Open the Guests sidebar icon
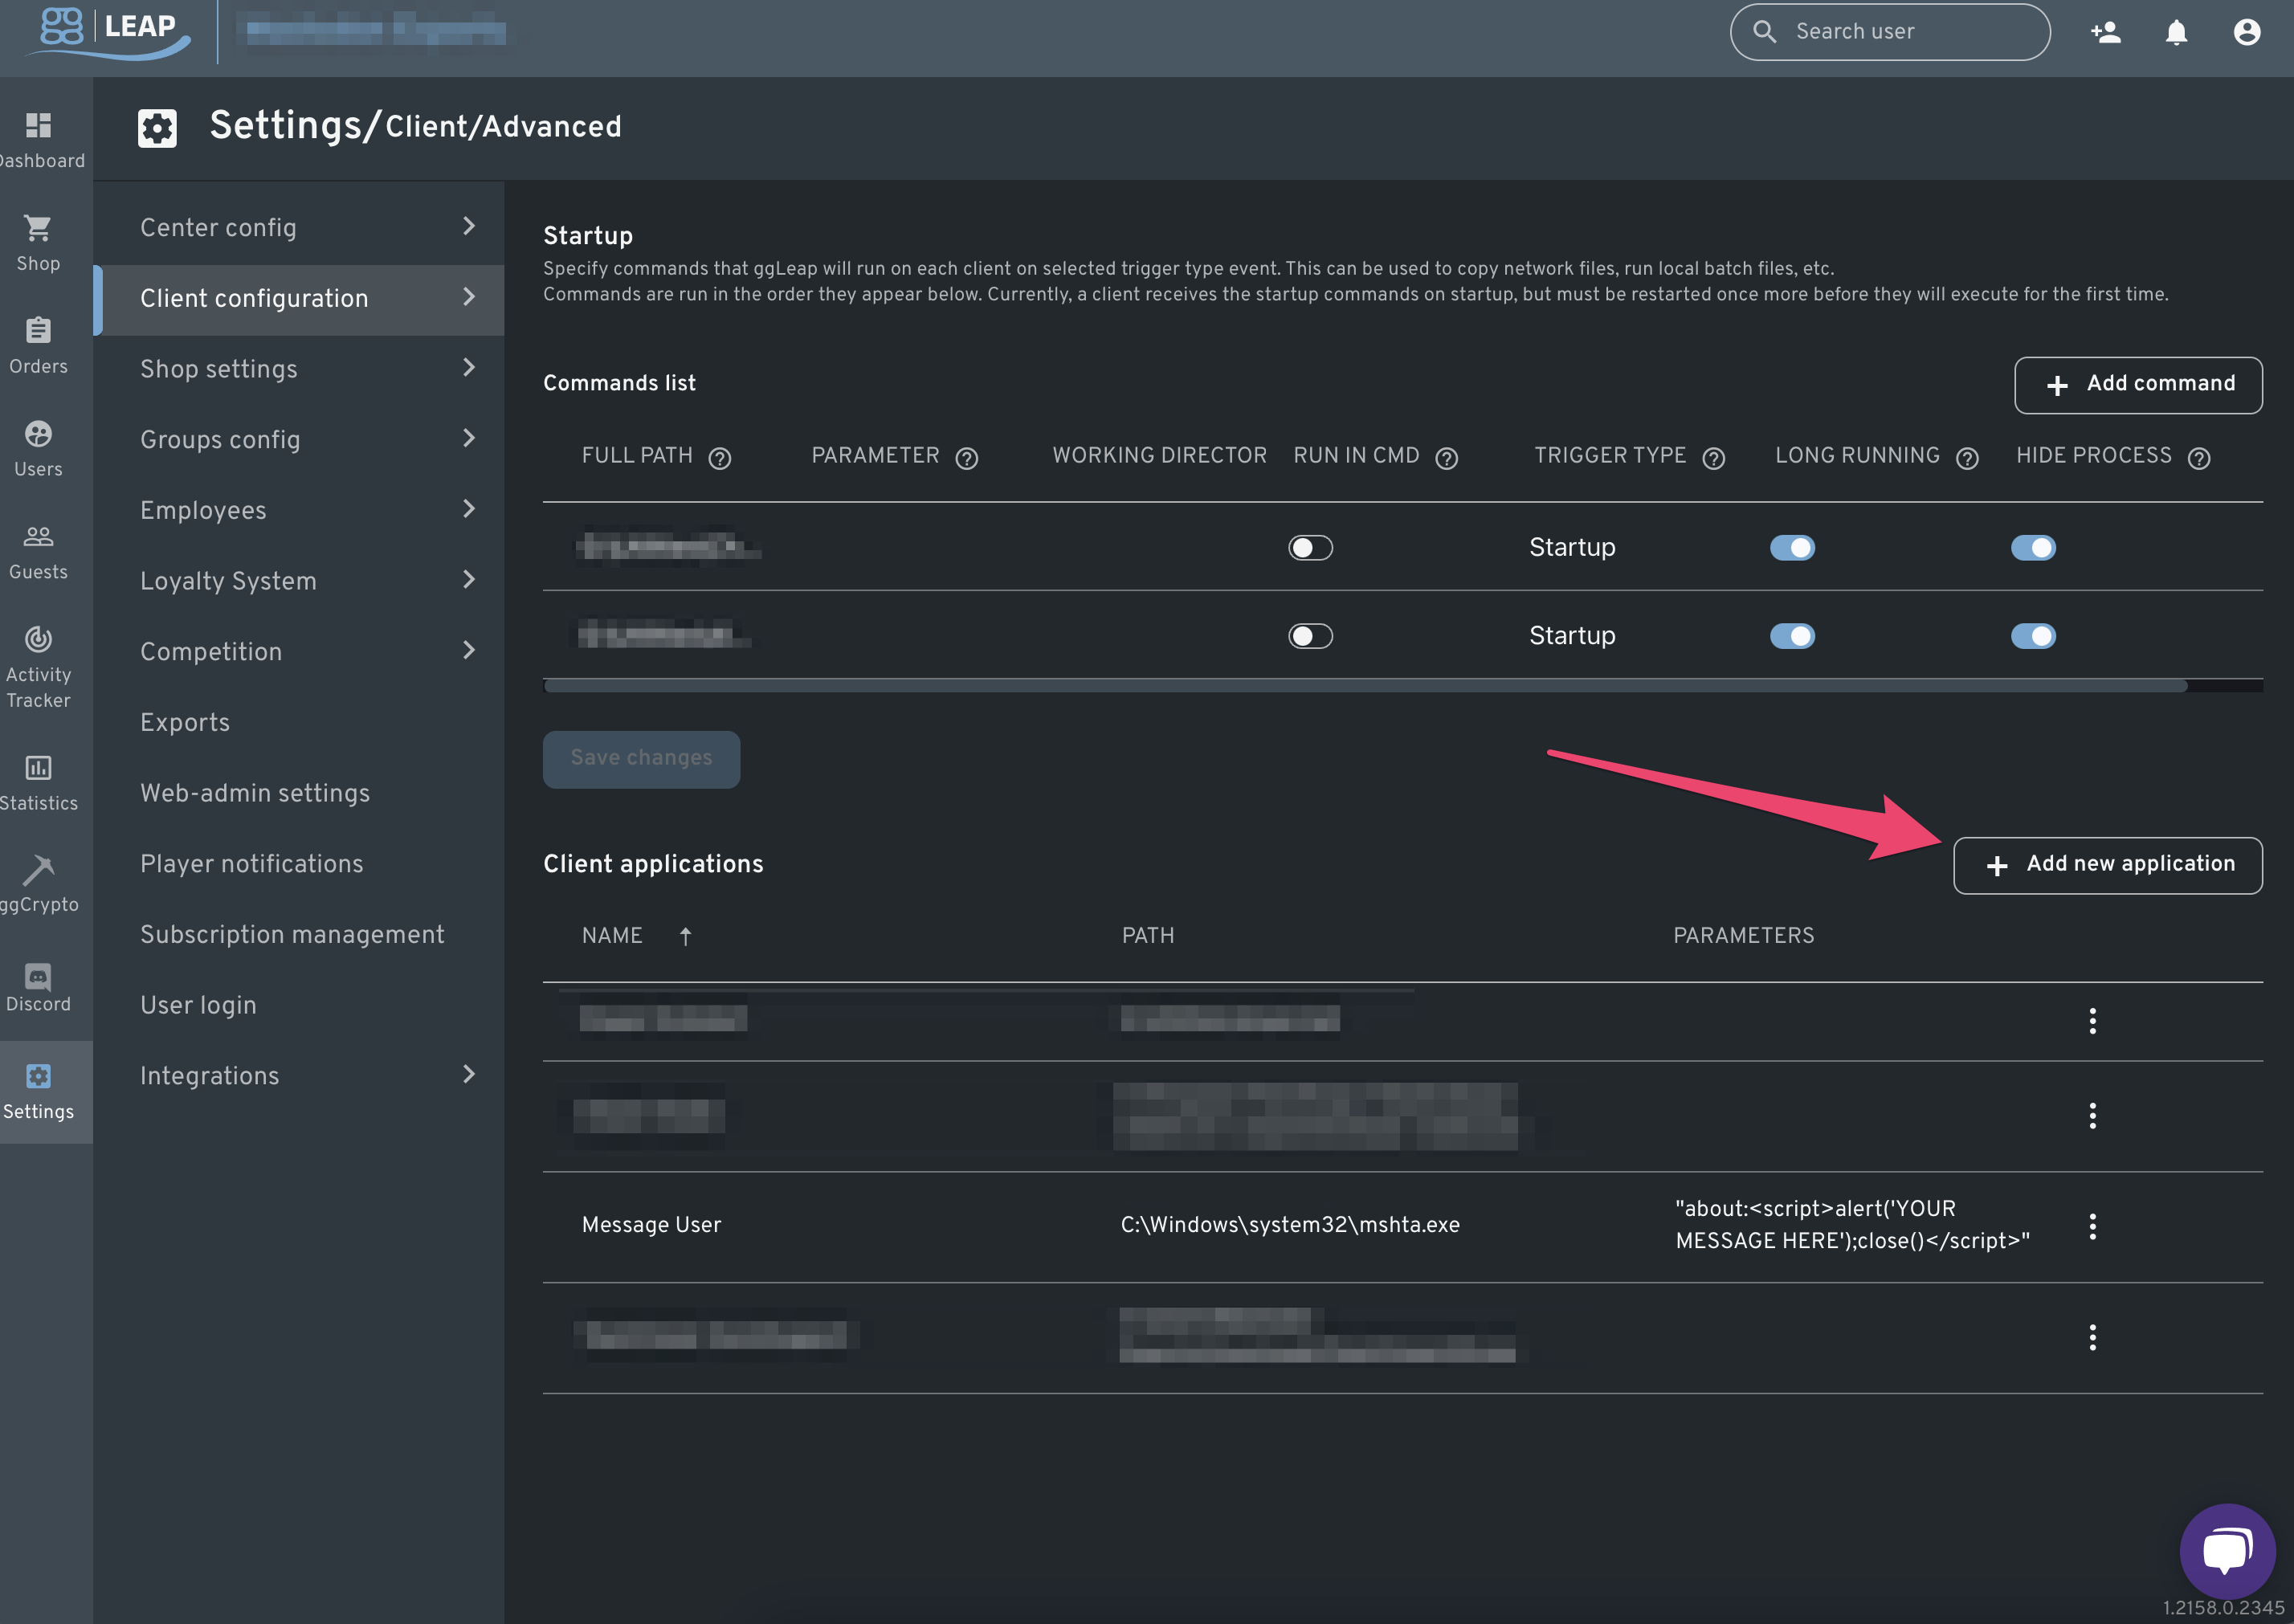The image size is (2294, 1624). pyautogui.click(x=38, y=536)
